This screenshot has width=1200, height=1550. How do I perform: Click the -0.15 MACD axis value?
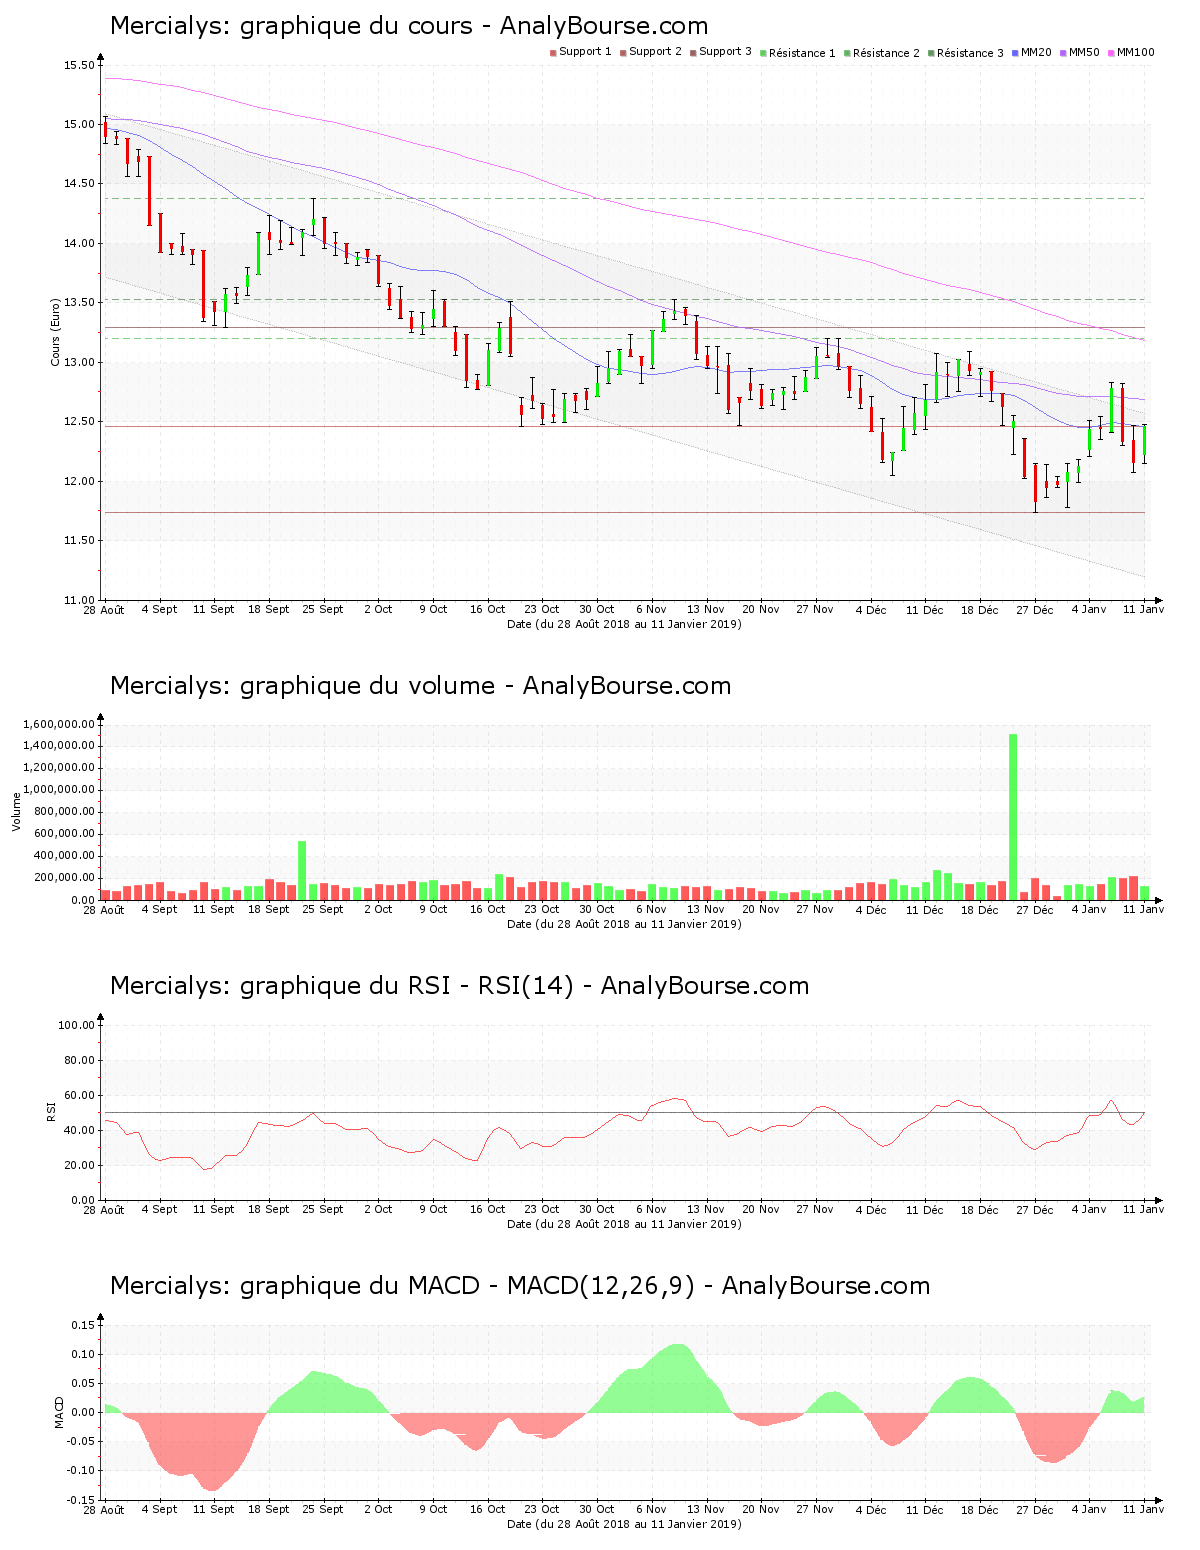coord(82,1500)
